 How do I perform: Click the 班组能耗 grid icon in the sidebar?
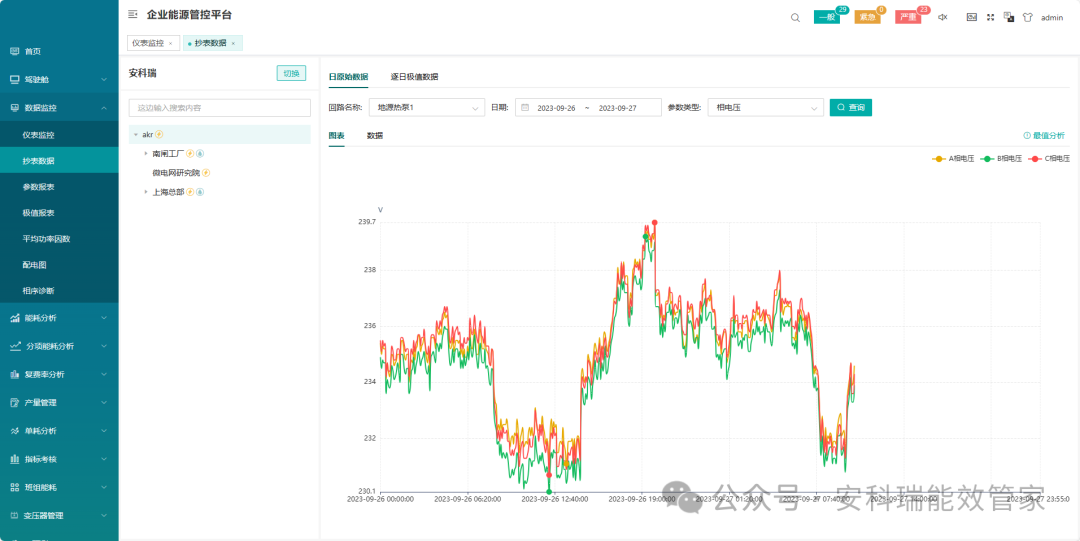click(14, 487)
